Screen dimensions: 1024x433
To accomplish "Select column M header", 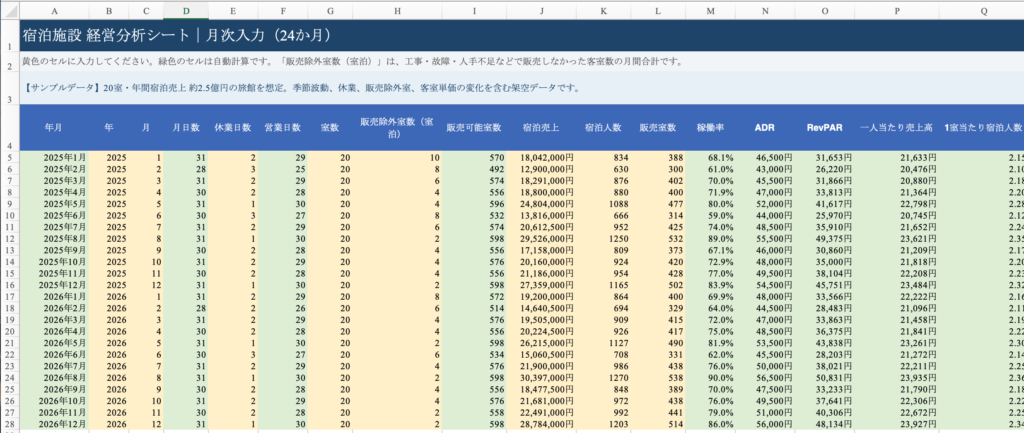I will click(710, 10).
